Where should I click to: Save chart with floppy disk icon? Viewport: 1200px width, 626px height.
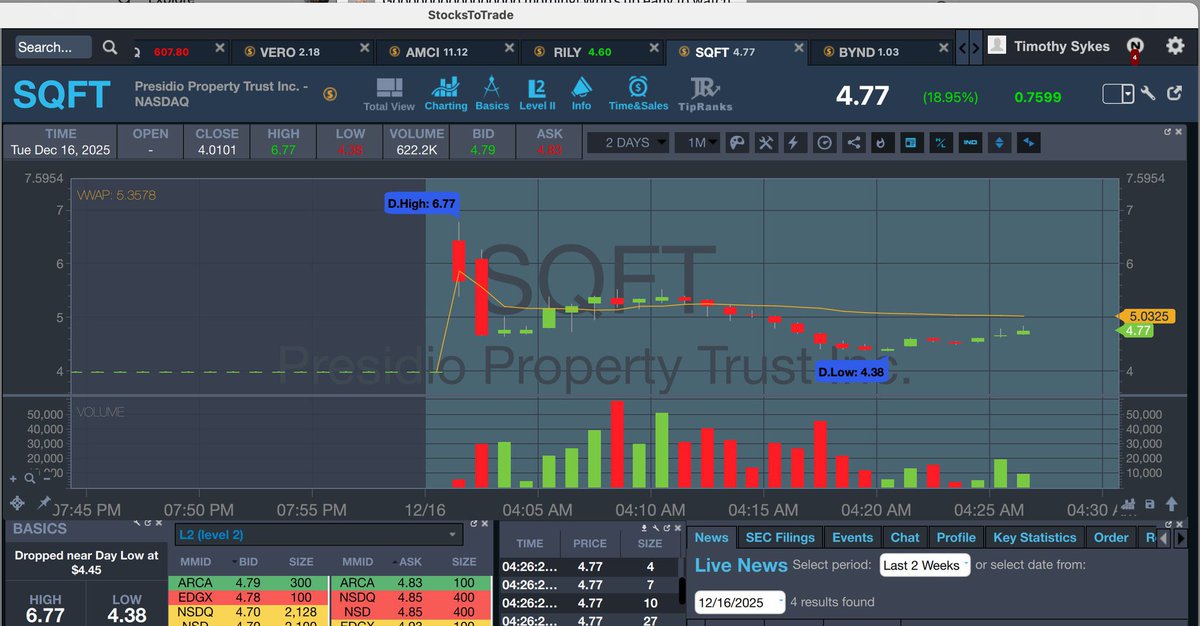1149,503
